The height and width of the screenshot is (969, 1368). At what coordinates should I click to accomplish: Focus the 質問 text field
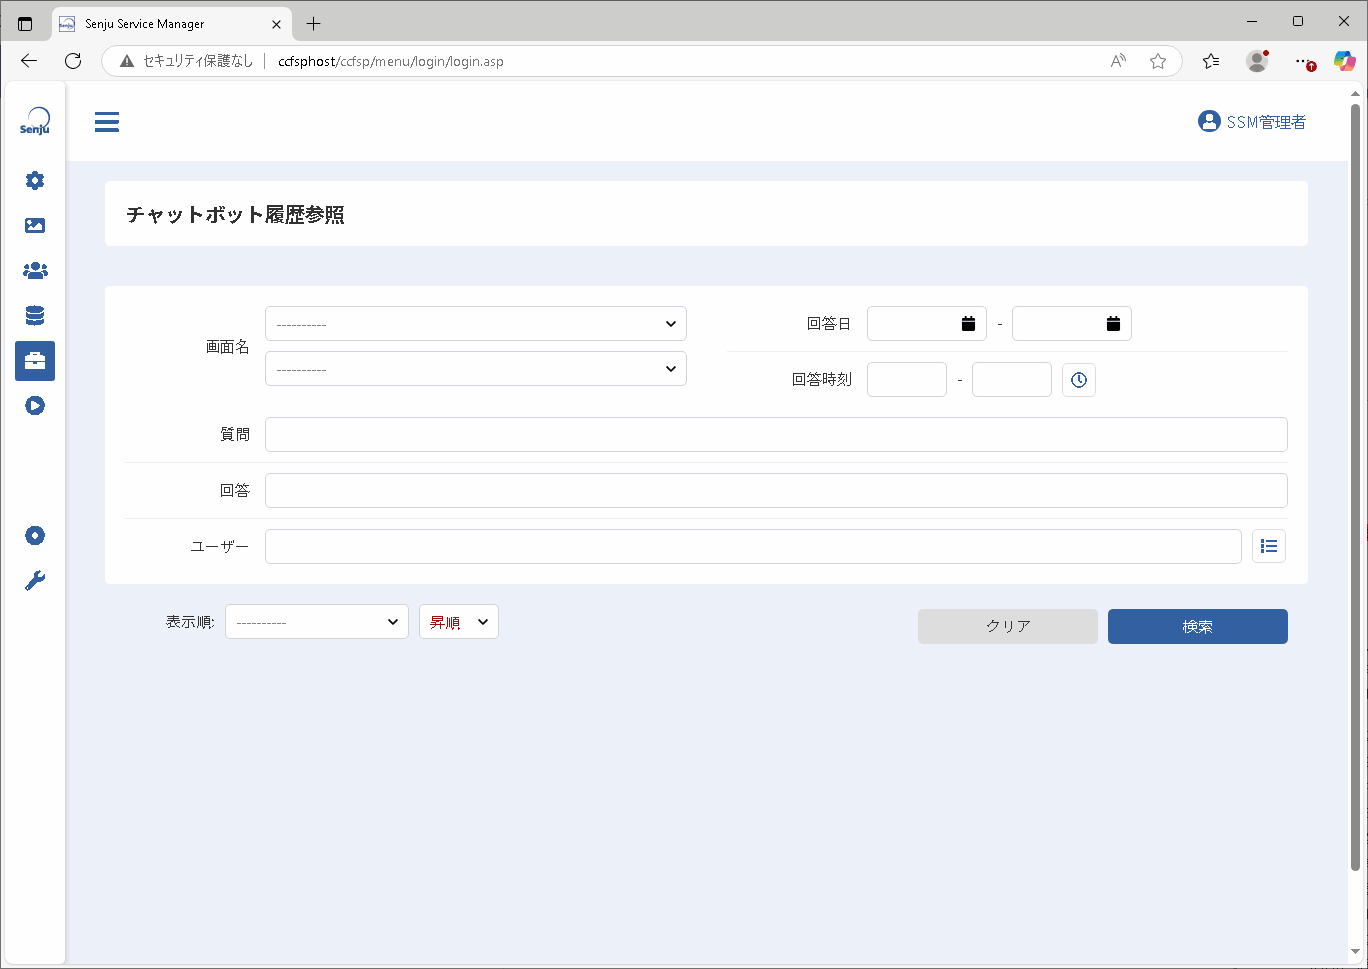pos(776,435)
